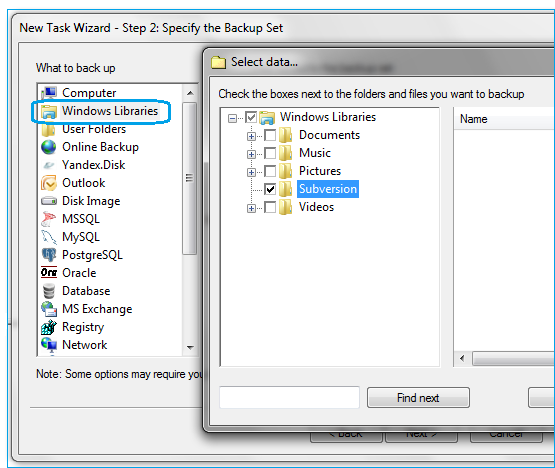Click left scroll arrow under Name column
This screenshot has width=555, height=468.
click(x=462, y=358)
